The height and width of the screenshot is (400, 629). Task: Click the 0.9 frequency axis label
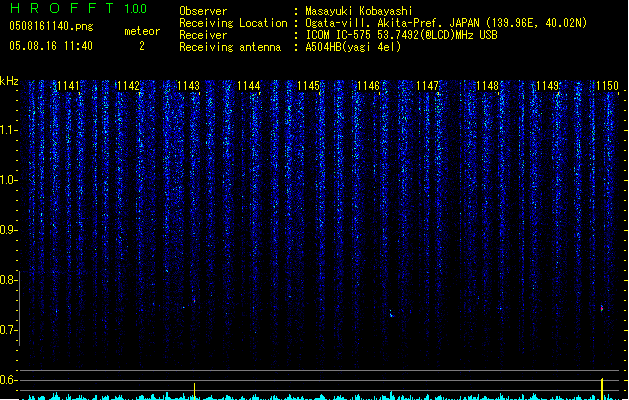(x=8, y=230)
